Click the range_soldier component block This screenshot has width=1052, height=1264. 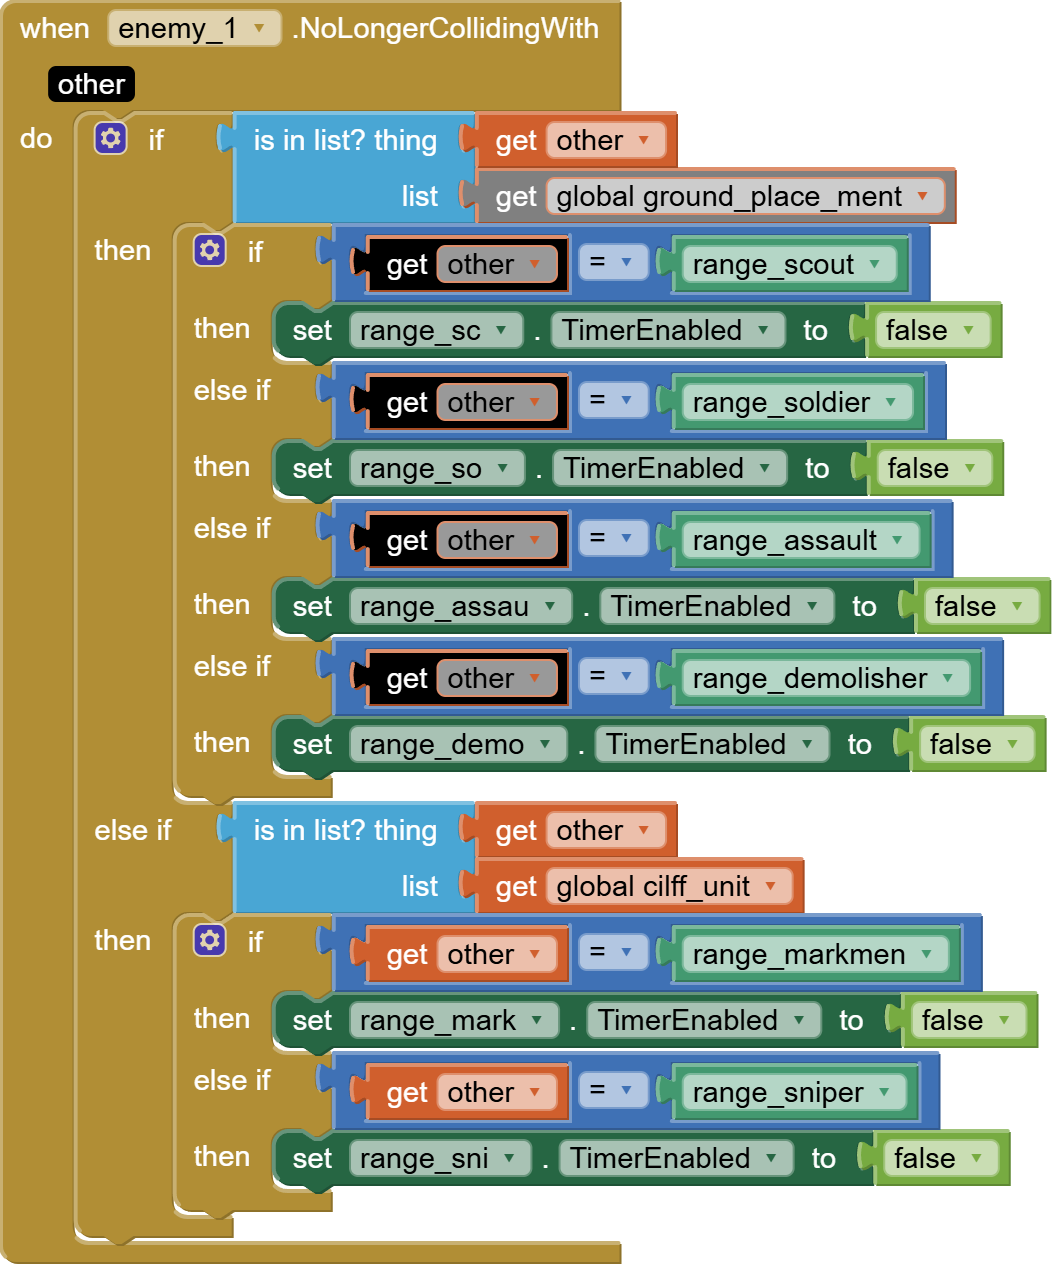click(x=798, y=402)
